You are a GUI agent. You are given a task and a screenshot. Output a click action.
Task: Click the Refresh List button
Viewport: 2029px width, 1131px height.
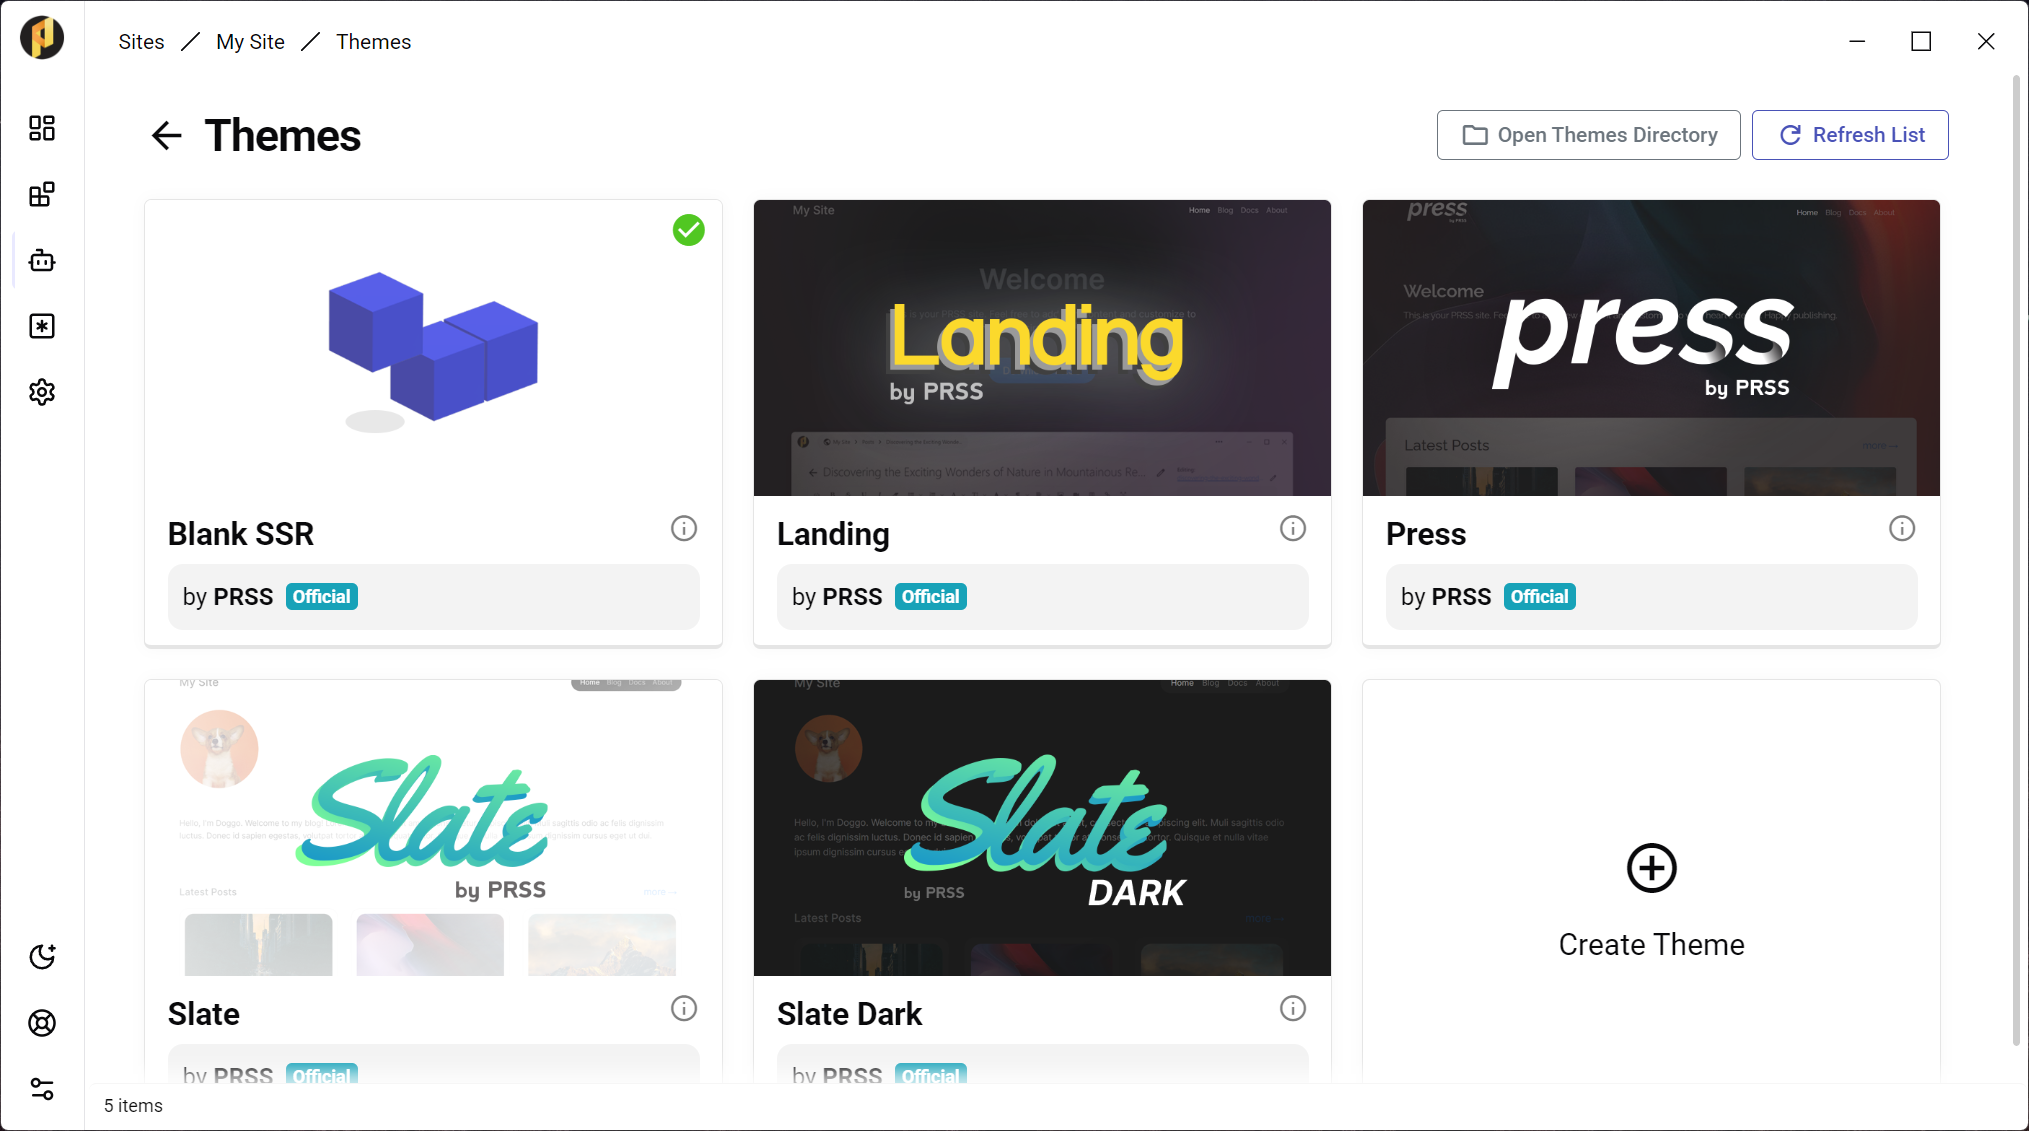pos(1850,135)
